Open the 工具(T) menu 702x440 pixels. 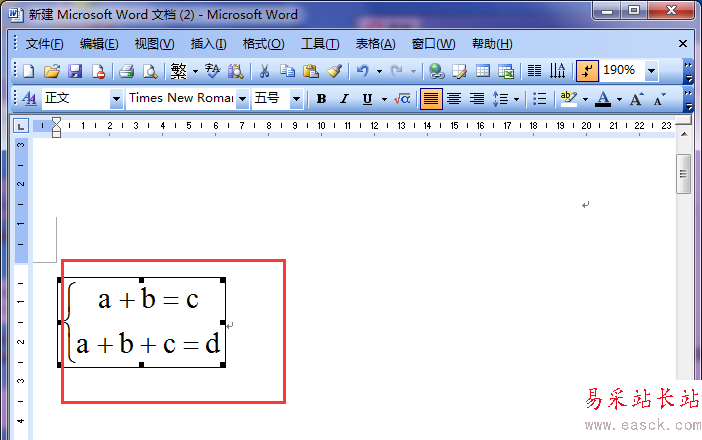pyautogui.click(x=320, y=44)
